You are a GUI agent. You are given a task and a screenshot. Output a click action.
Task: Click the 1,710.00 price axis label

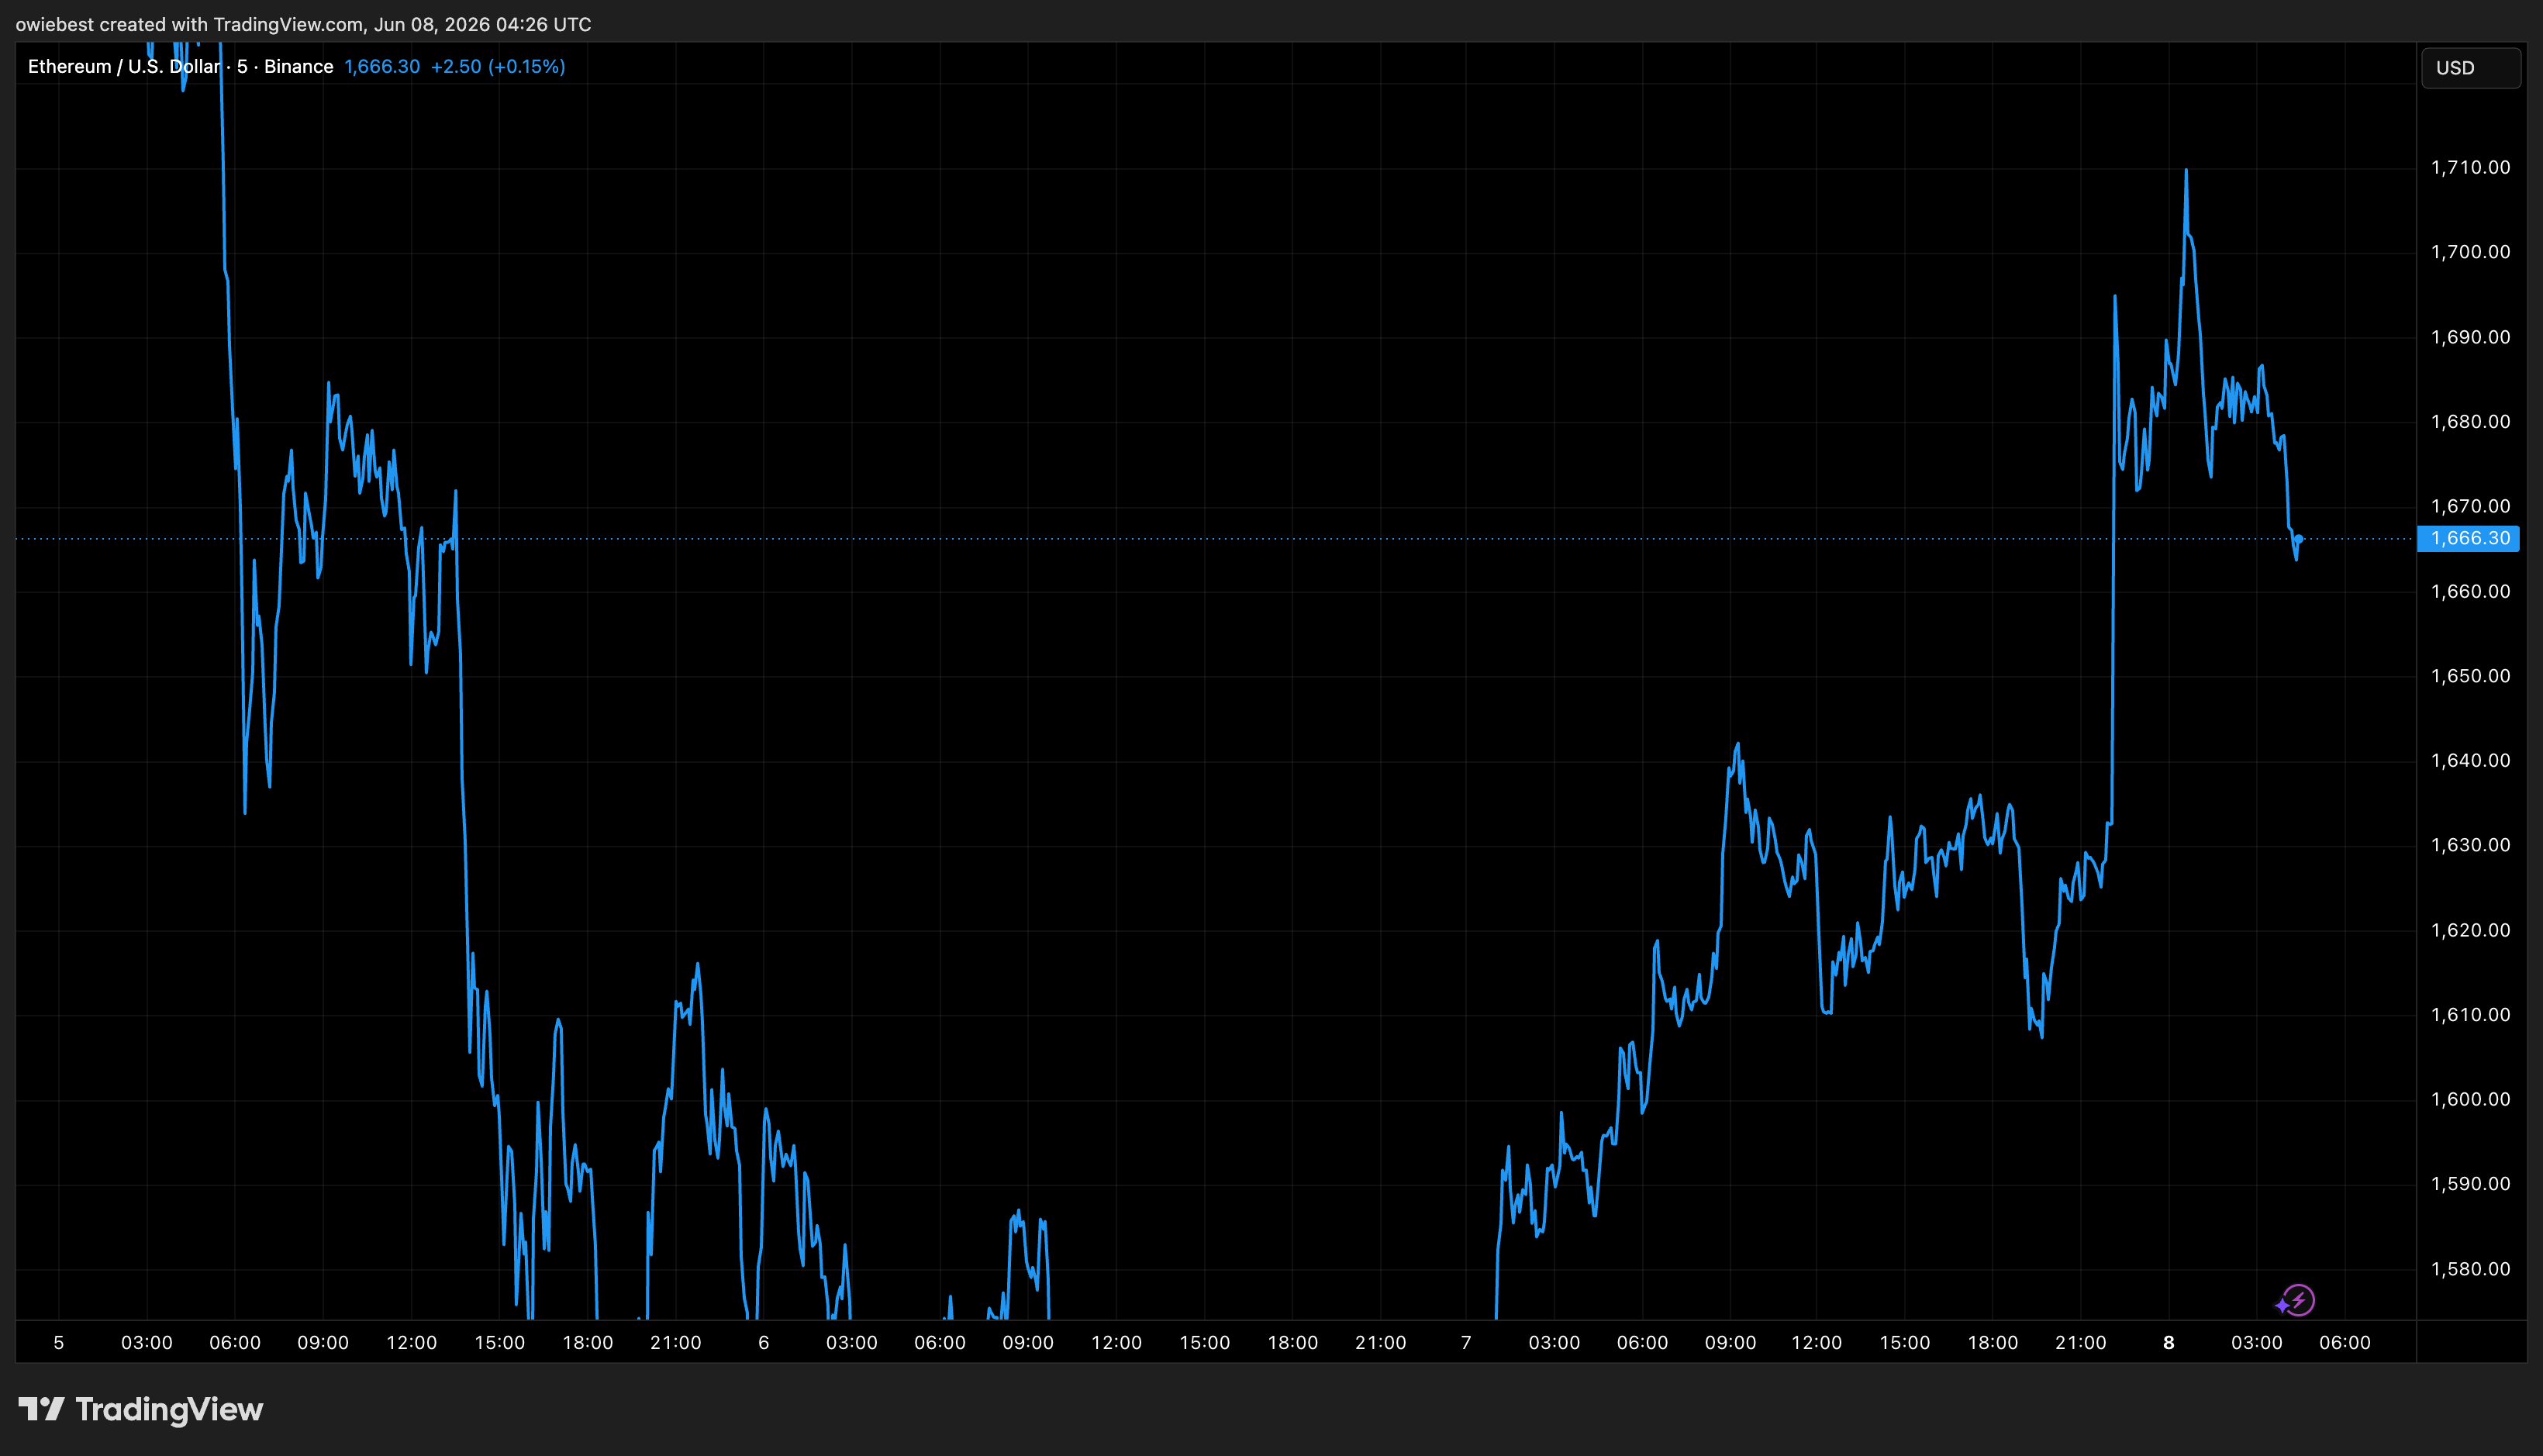[x=2470, y=167]
